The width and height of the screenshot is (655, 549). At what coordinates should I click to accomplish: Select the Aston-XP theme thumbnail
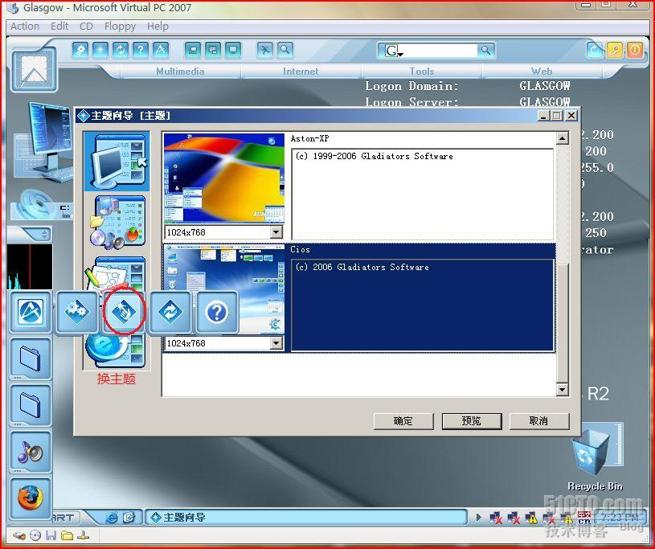(x=224, y=178)
